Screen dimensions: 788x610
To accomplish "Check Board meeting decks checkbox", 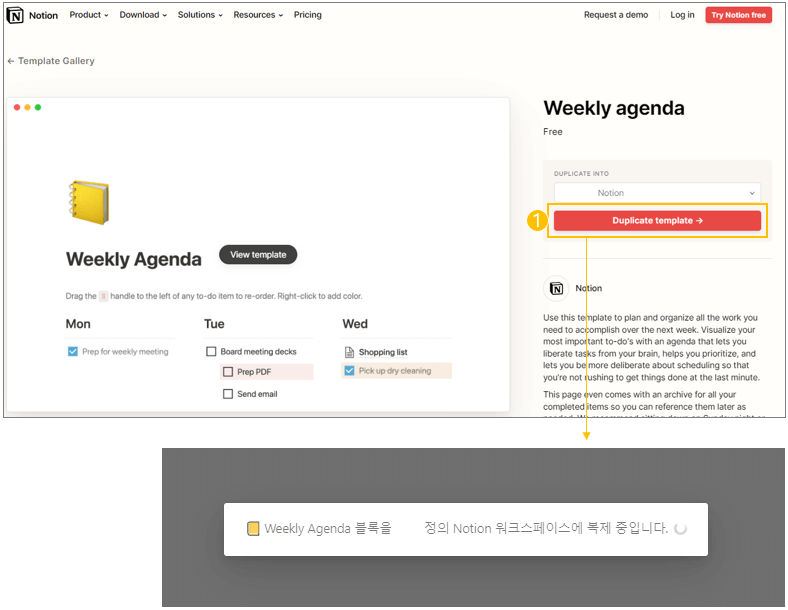I will click(211, 351).
